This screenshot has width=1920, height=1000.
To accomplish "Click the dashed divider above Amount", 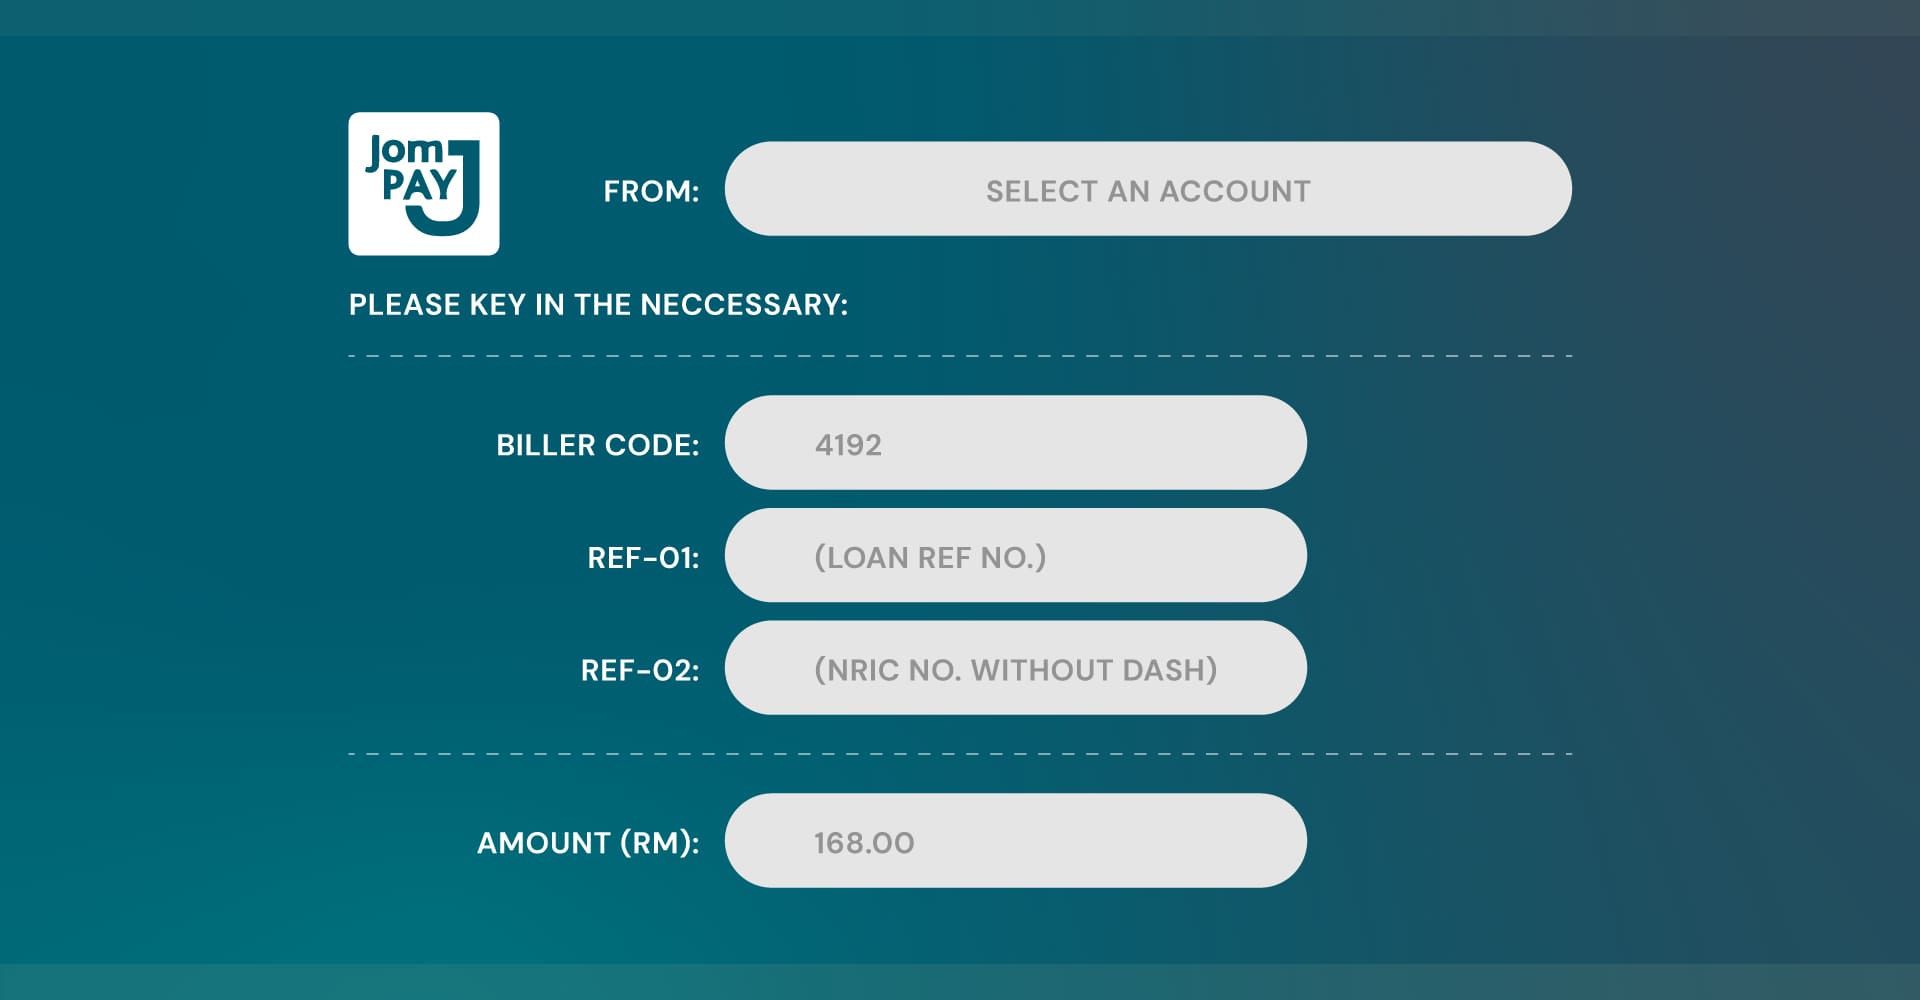I will click(960, 754).
